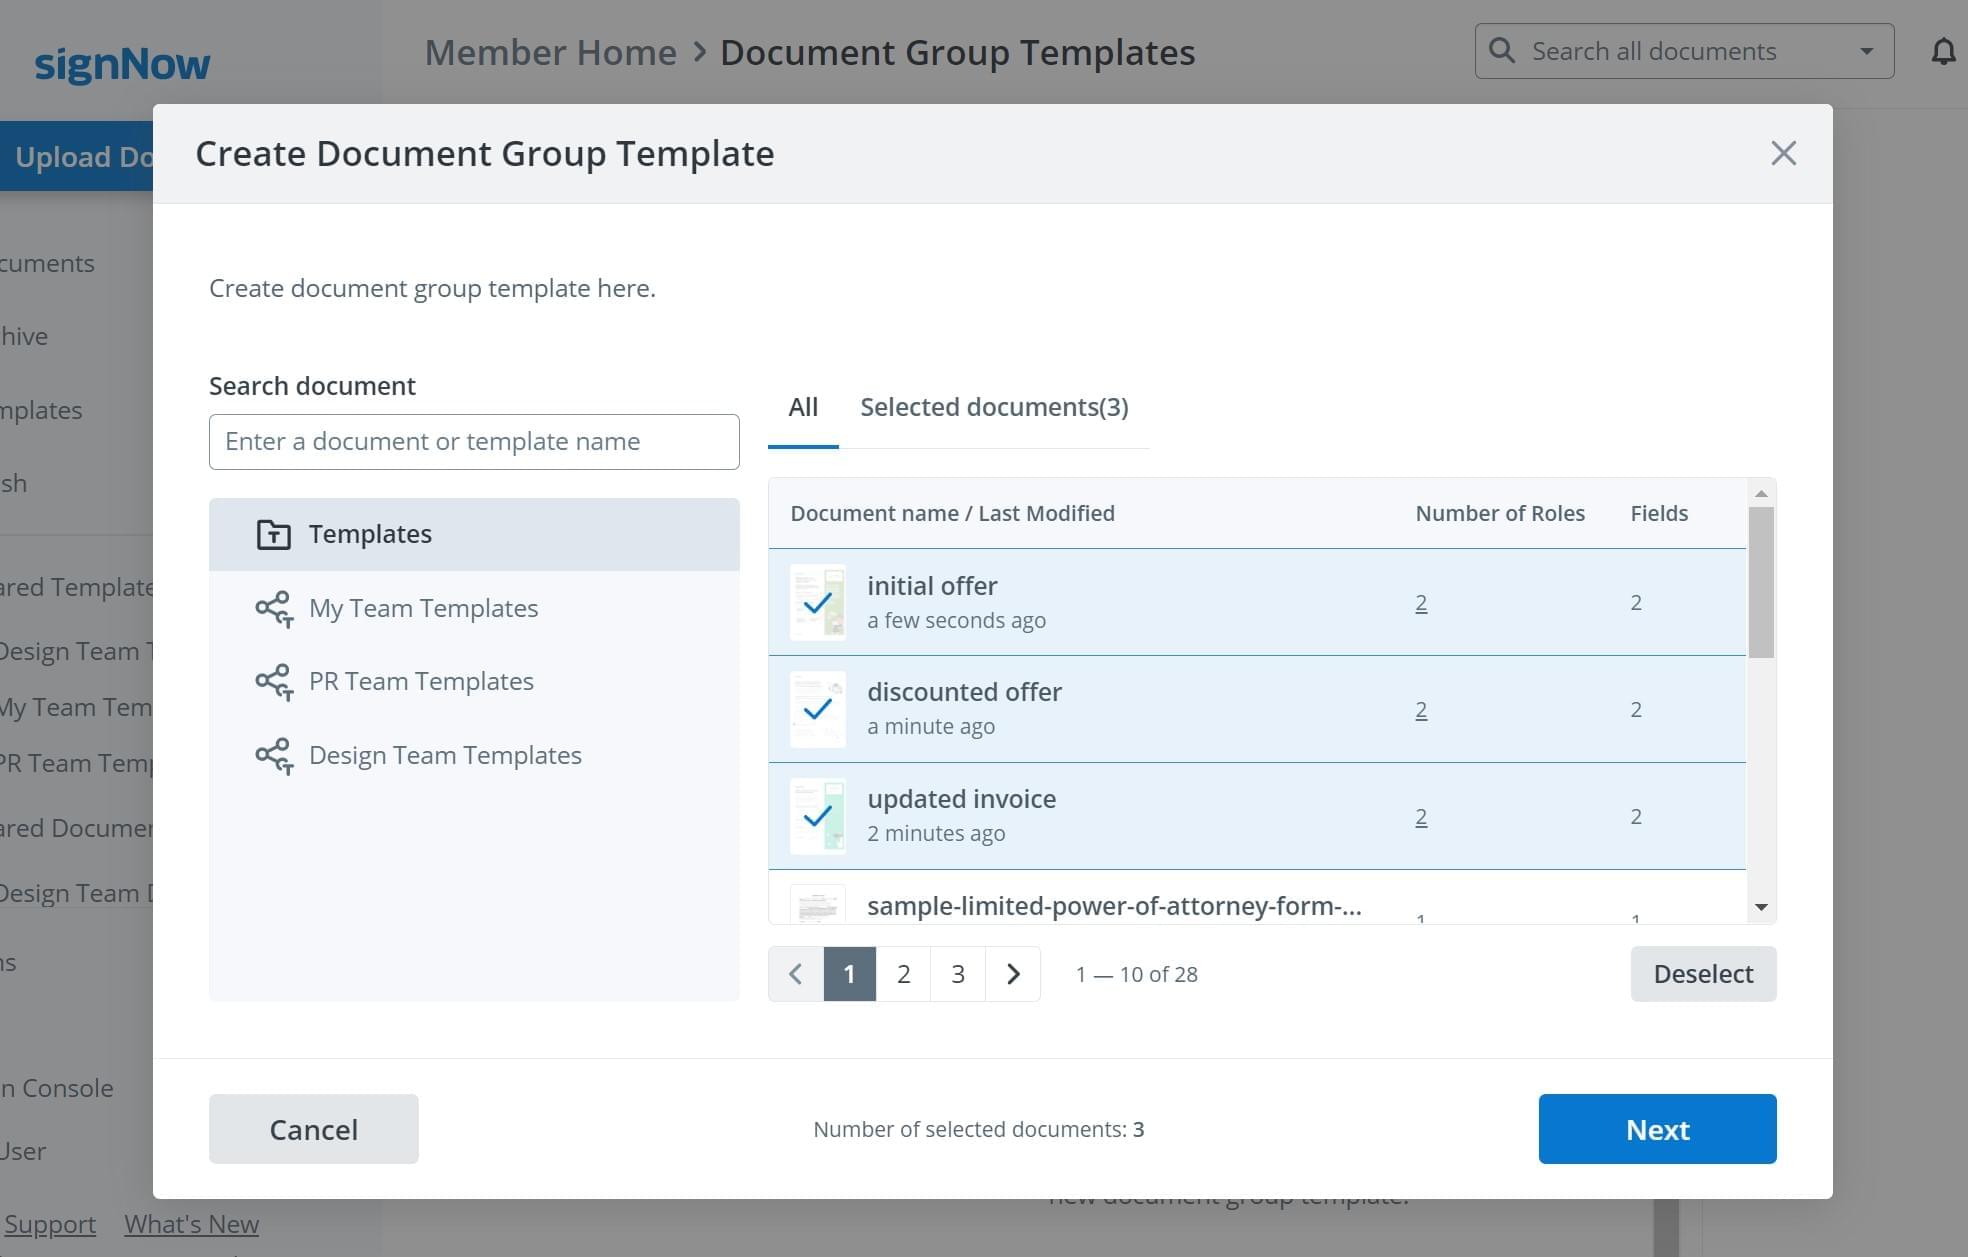Click the Deselect button

click(1703, 973)
